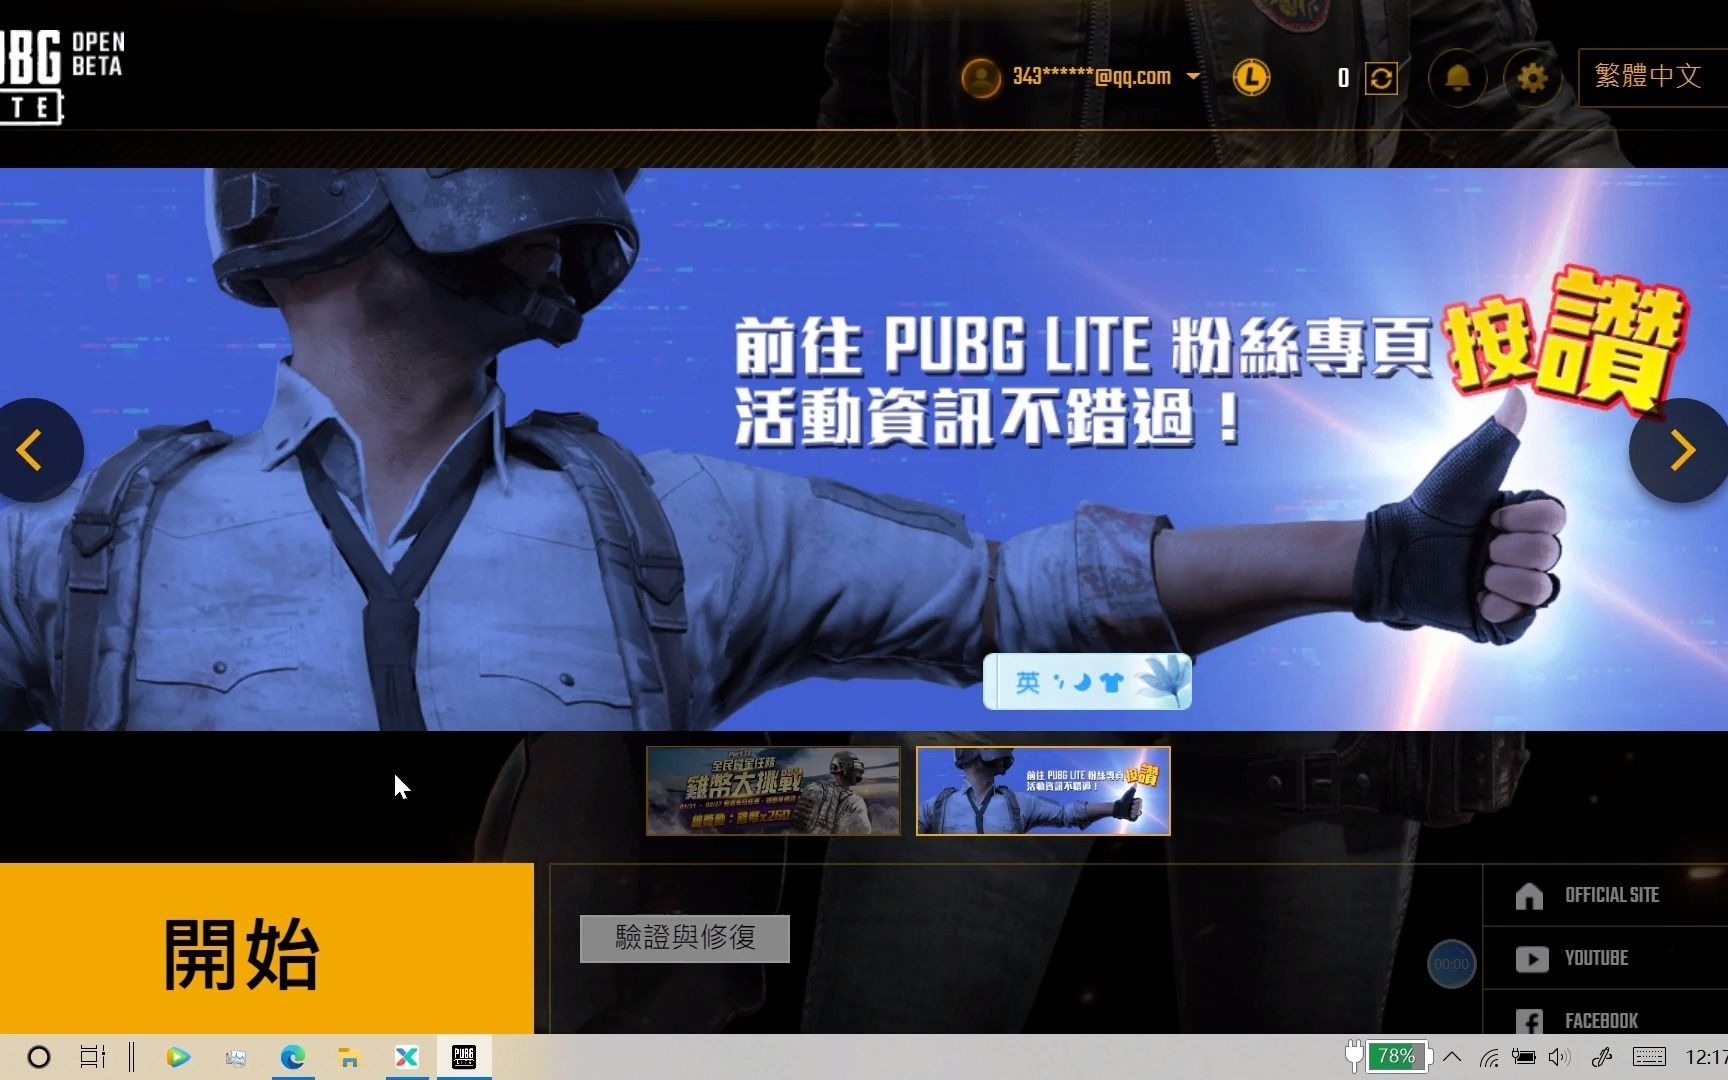1728x1080 pixels.
Task: Click the main fan page banner
Action: [x=864, y=449]
